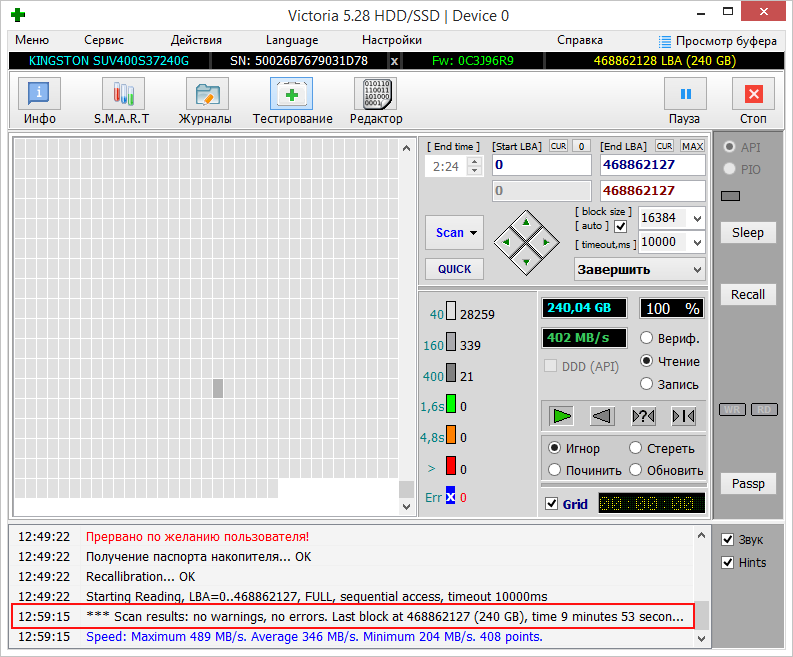Click the CUR button beside Start LBA
Image resolution: width=793 pixels, height=657 pixels.
click(558, 146)
